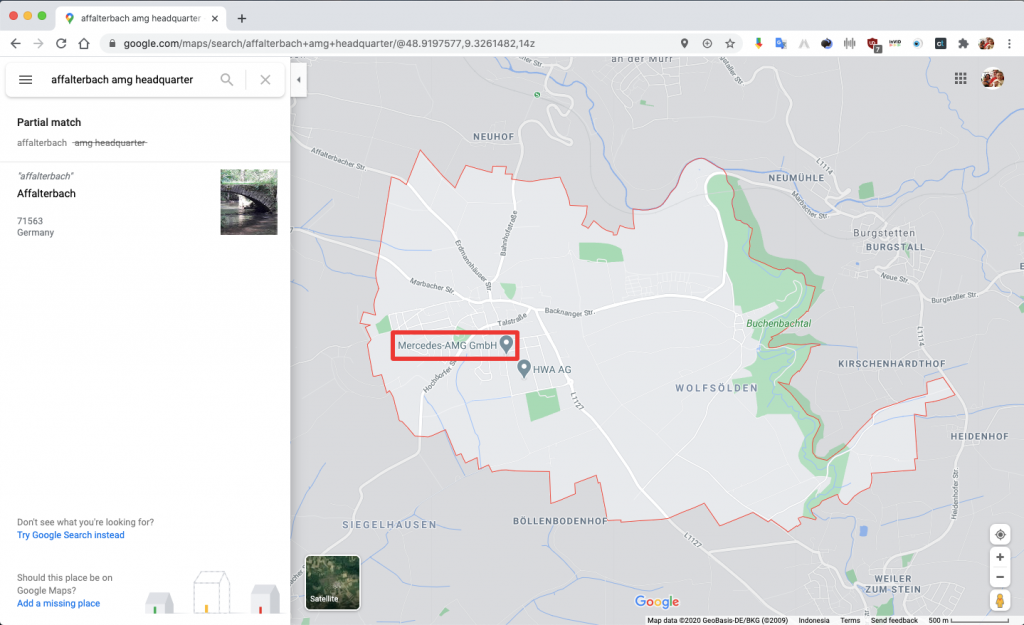Click Indonesia region link in footer
The height and width of the screenshot is (625, 1024).
pyautogui.click(x=814, y=620)
